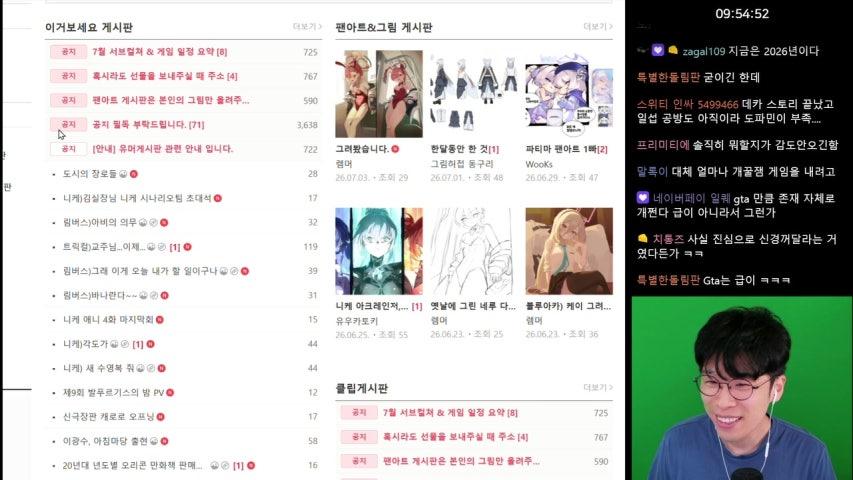853x480 pixels.
Task: Open post 이광수, 아침마당 출현
Action: 106,441
